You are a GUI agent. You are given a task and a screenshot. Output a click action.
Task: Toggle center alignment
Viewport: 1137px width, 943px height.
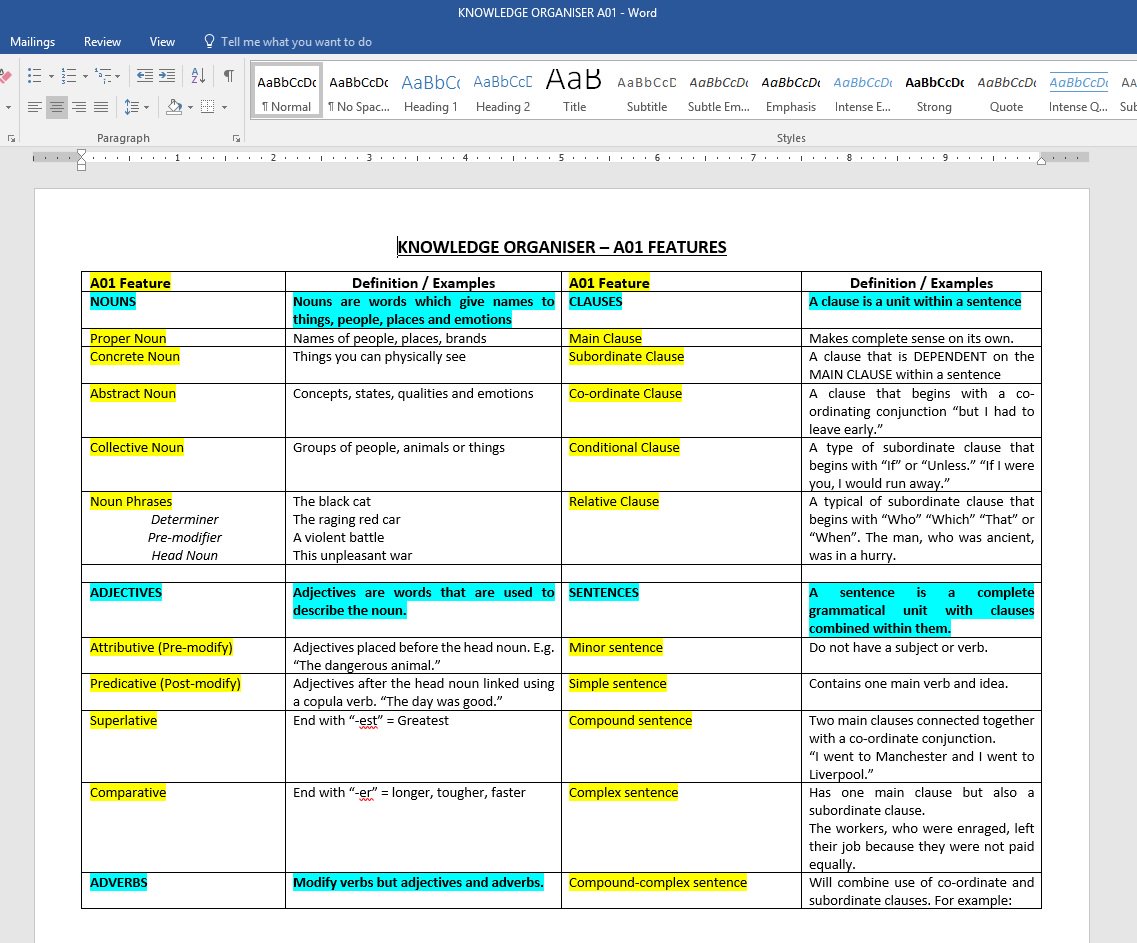point(57,107)
